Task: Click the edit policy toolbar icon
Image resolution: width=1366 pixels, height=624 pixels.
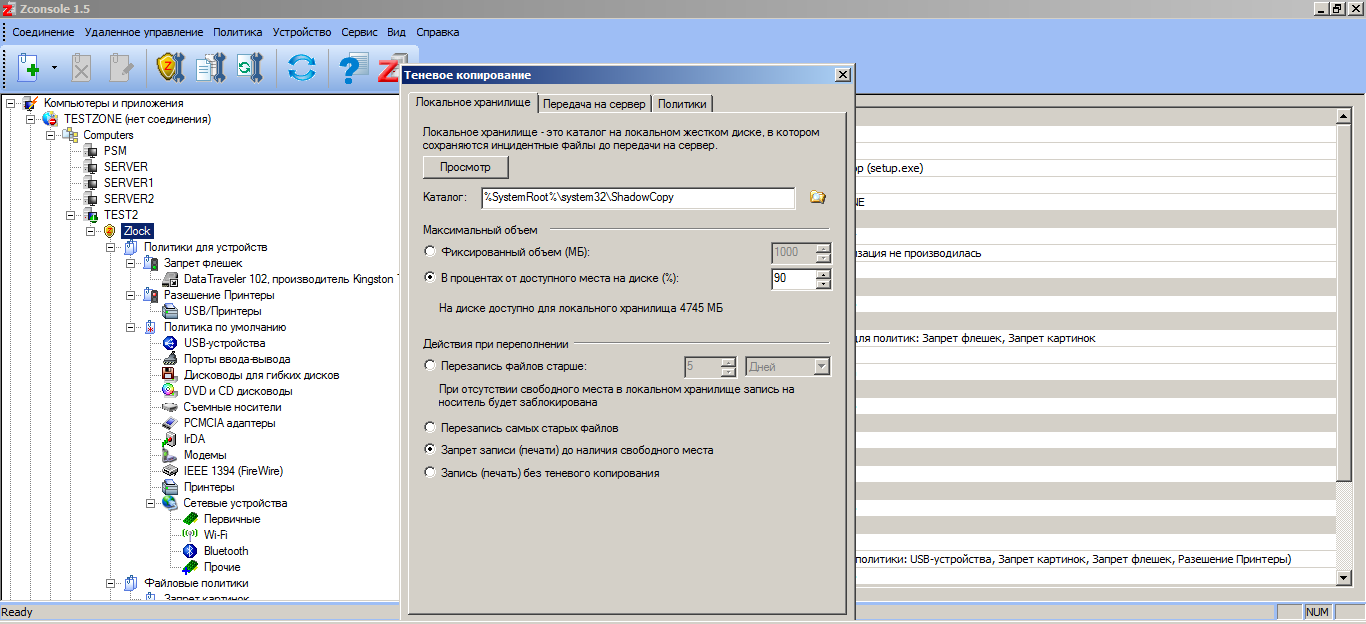Action: pyautogui.click(x=121, y=68)
